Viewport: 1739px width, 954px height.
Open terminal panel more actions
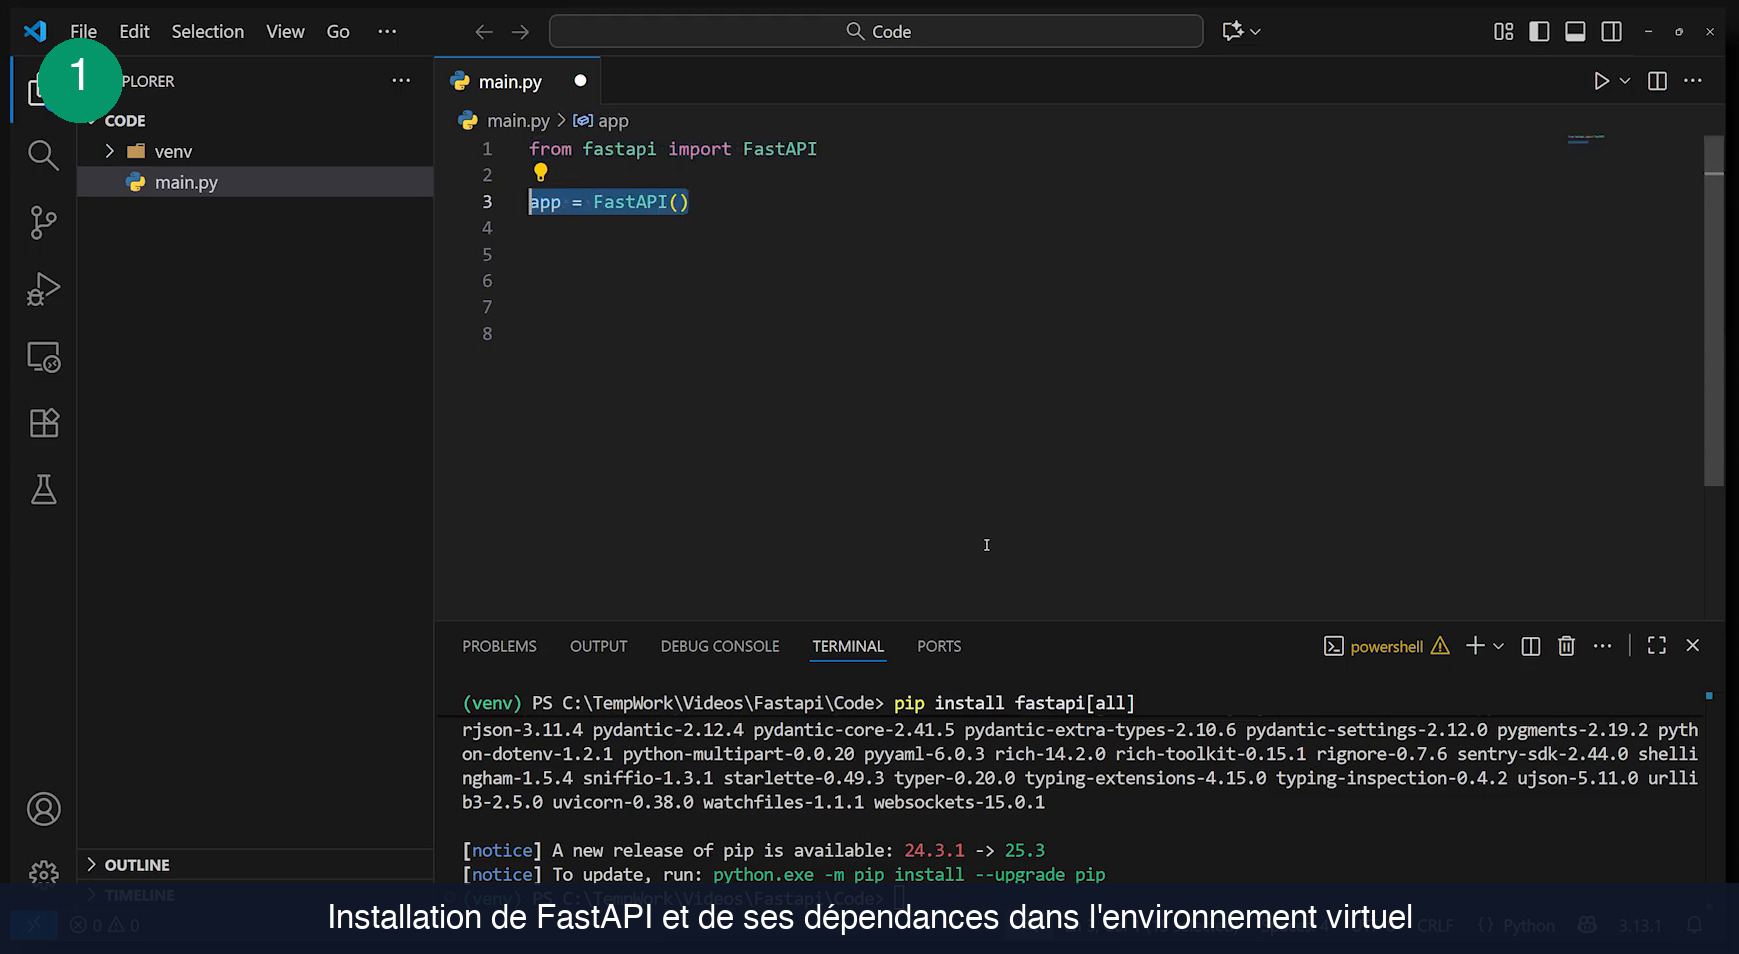pos(1602,646)
